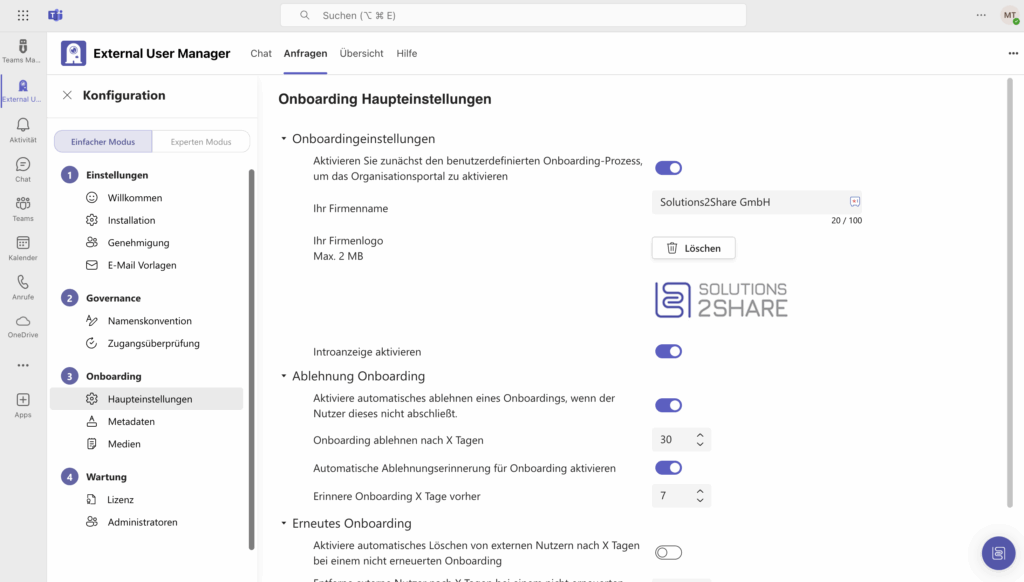Switch to the Übersicht tab

(x=361, y=54)
